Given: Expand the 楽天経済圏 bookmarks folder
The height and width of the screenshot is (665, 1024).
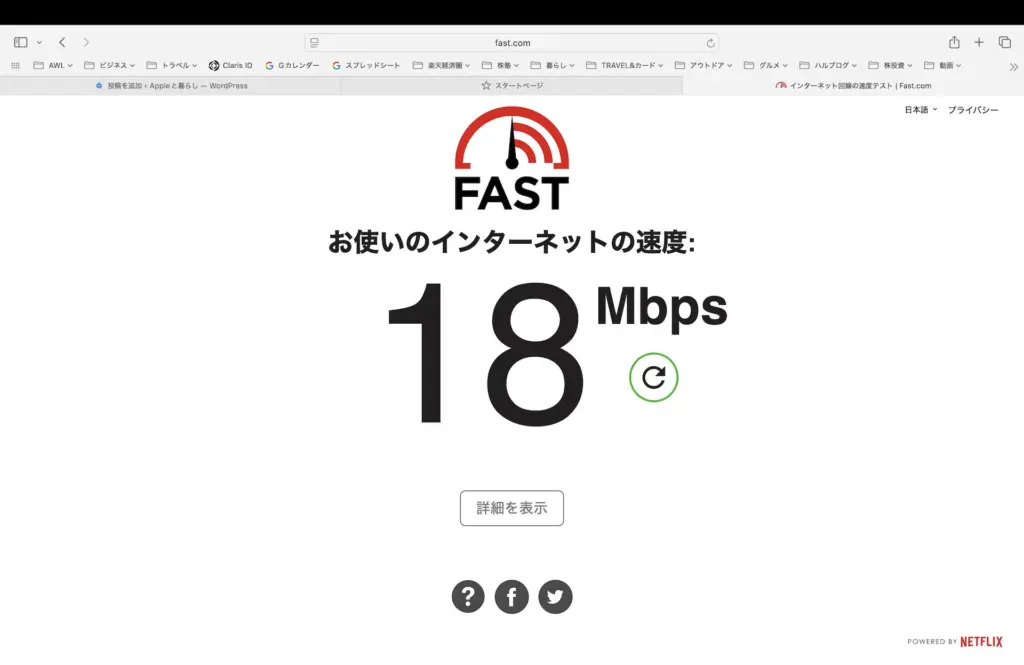Looking at the screenshot, I should [441, 65].
